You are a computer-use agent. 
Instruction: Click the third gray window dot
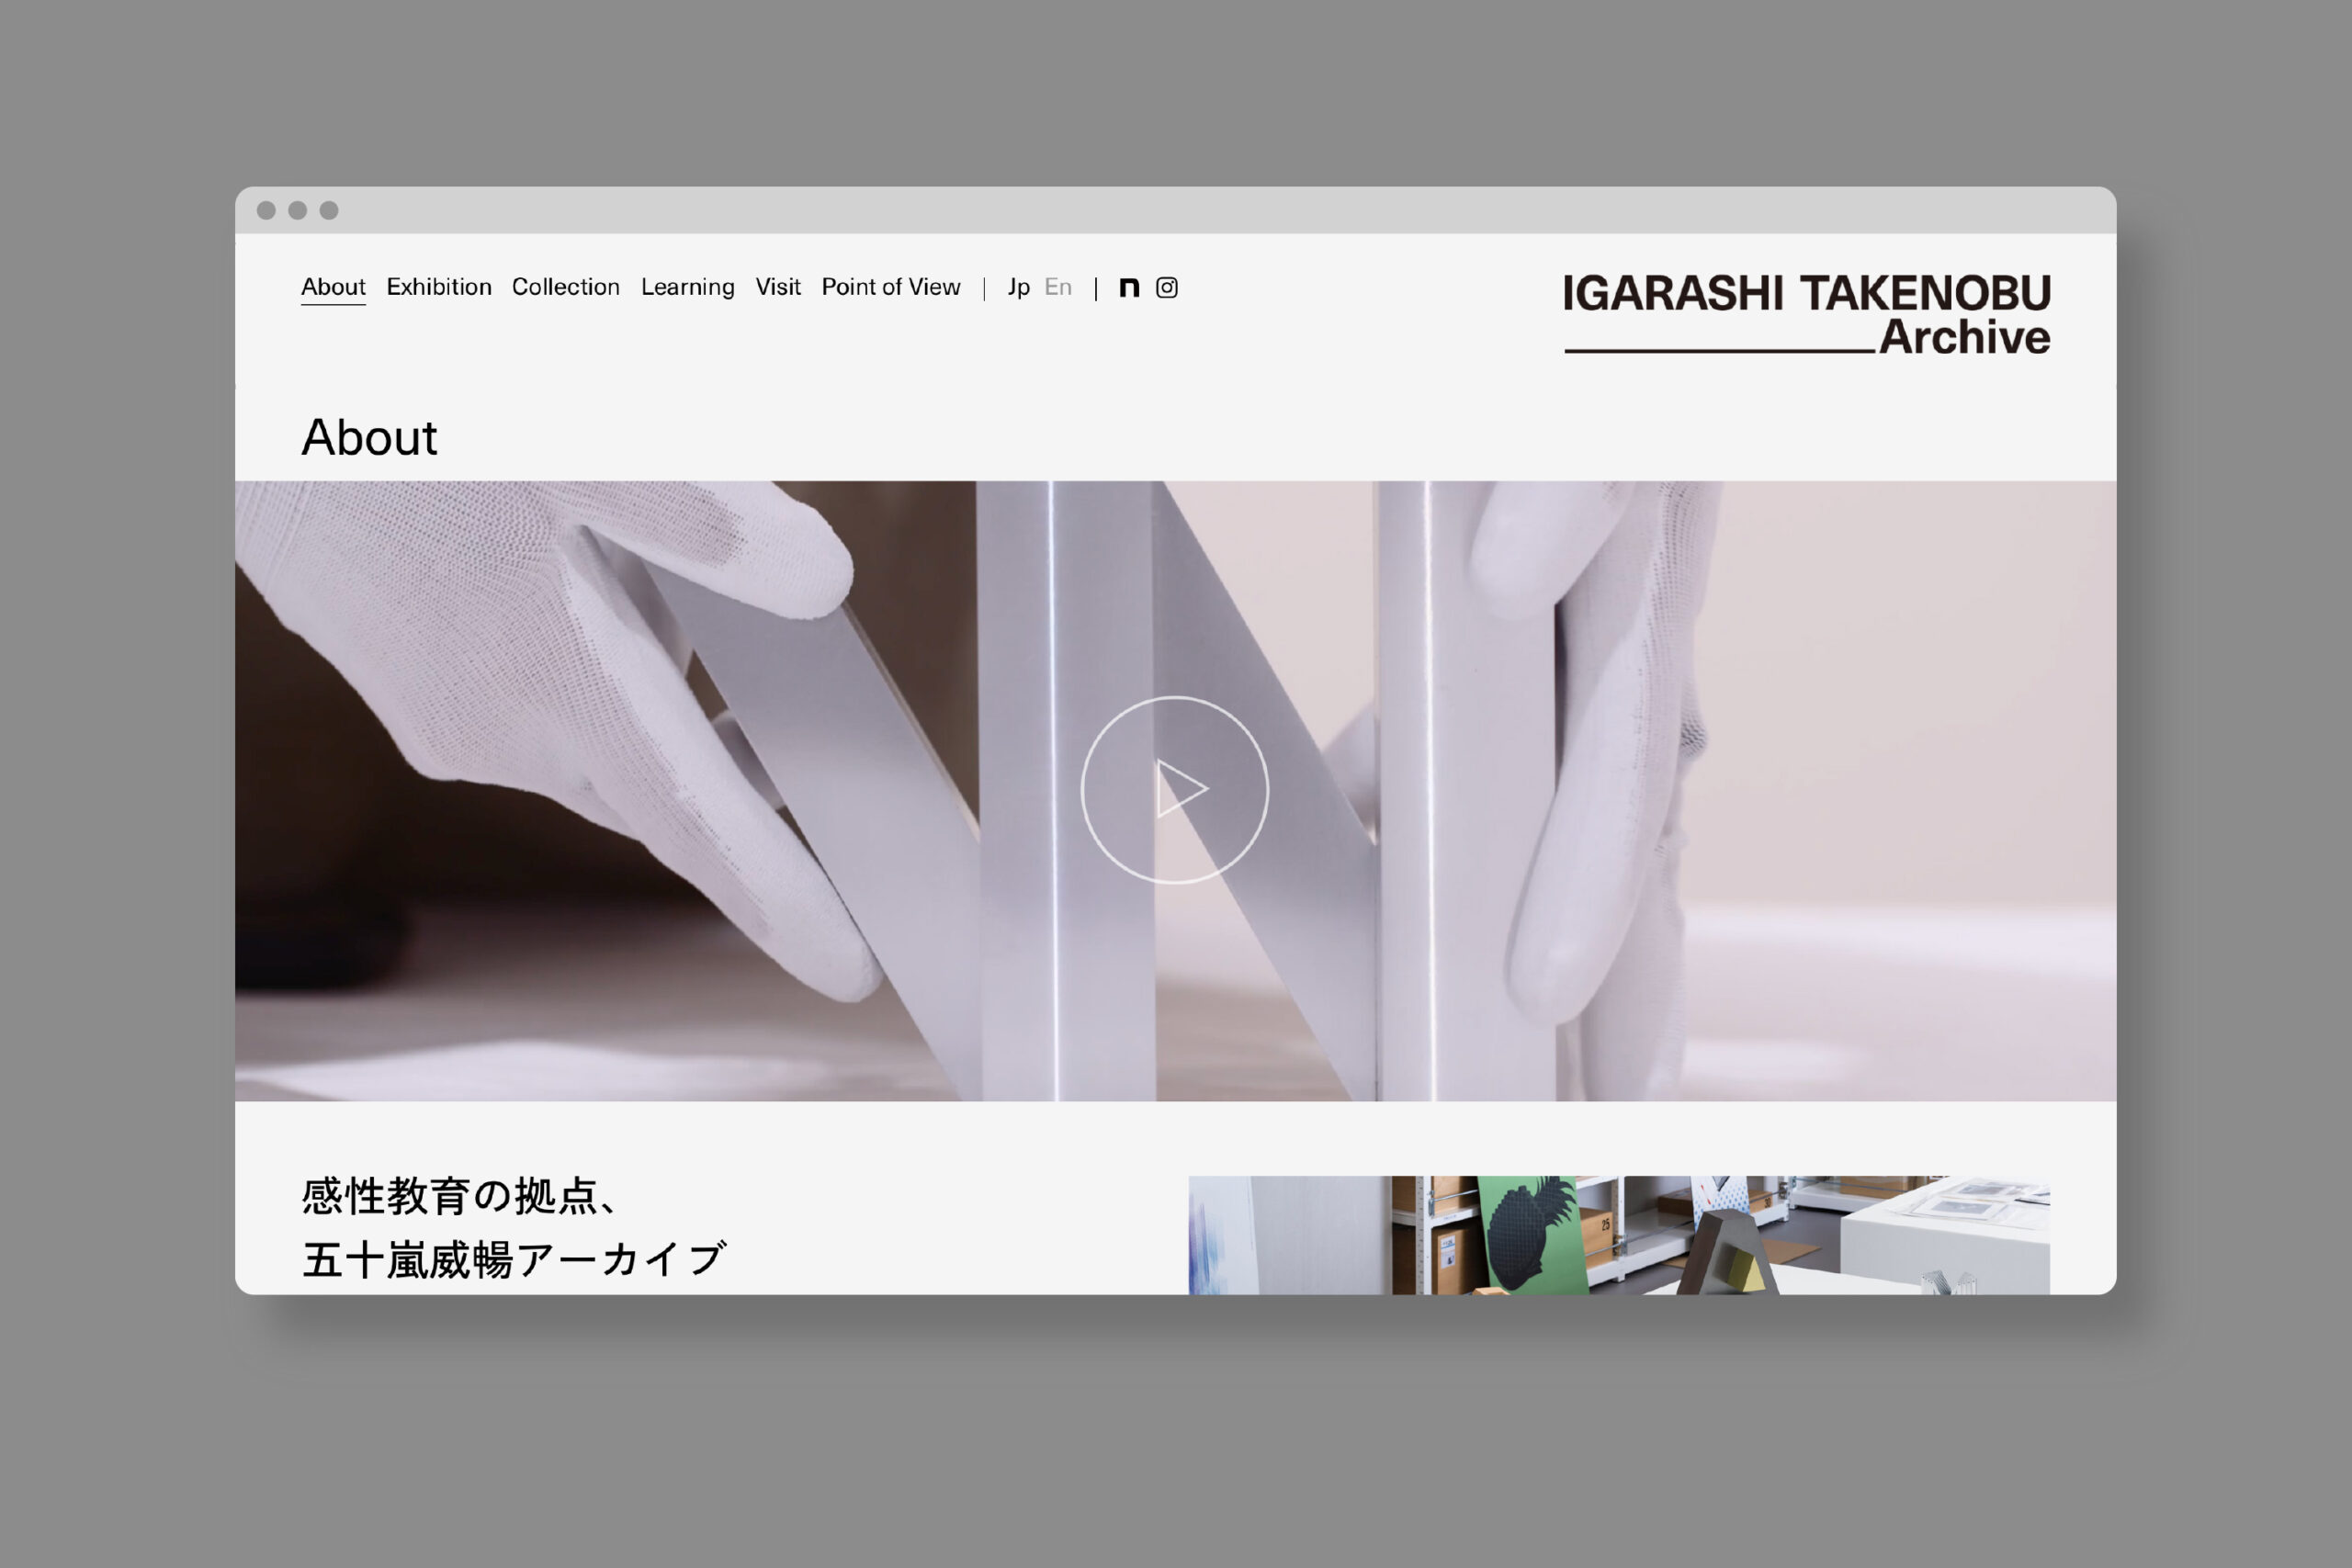[x=329, y=210]
